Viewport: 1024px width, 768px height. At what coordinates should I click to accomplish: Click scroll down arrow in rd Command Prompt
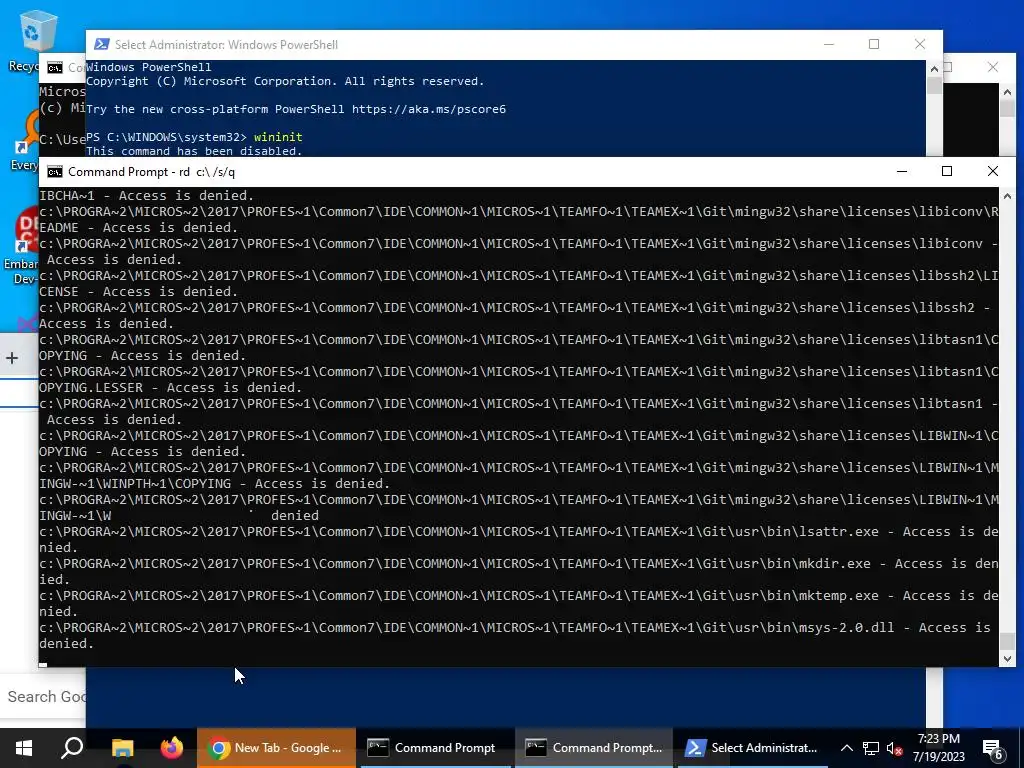[1007, 659]
